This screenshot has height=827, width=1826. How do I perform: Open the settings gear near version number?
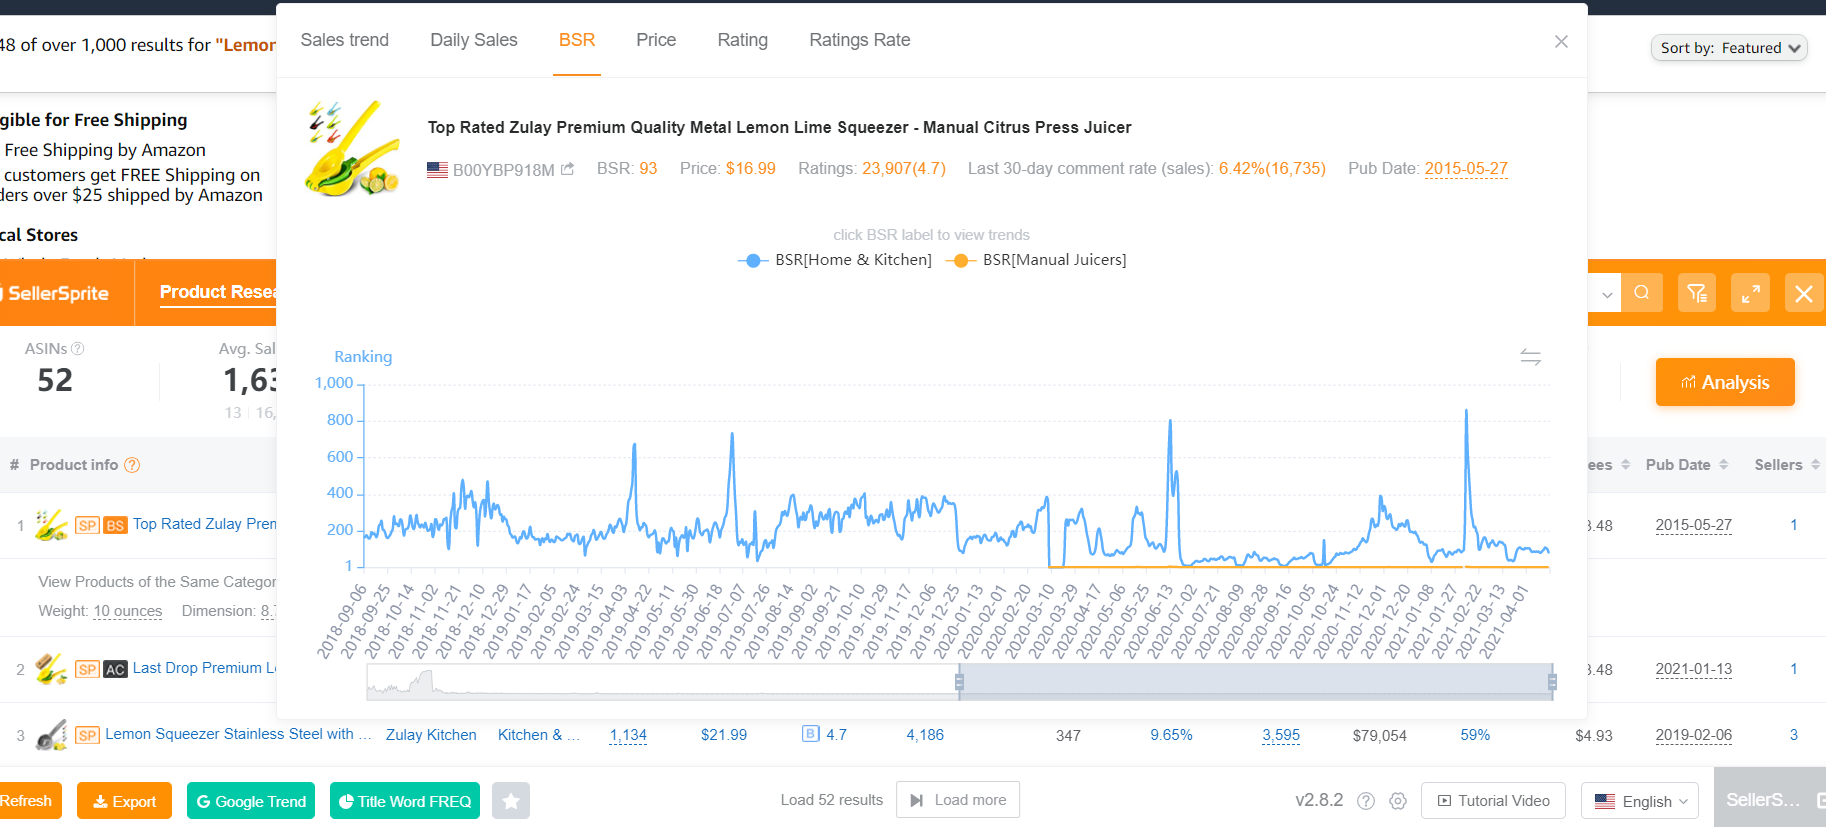pos(1398,801)
